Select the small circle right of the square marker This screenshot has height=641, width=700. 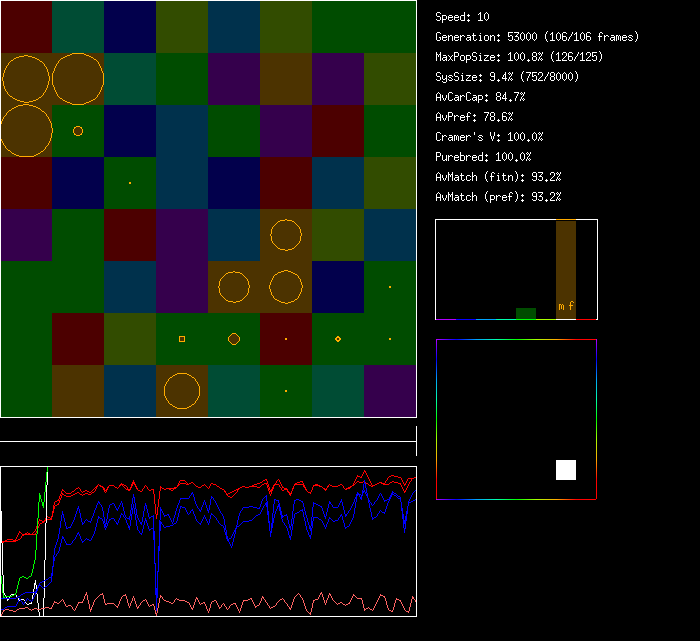click(234, 339)
